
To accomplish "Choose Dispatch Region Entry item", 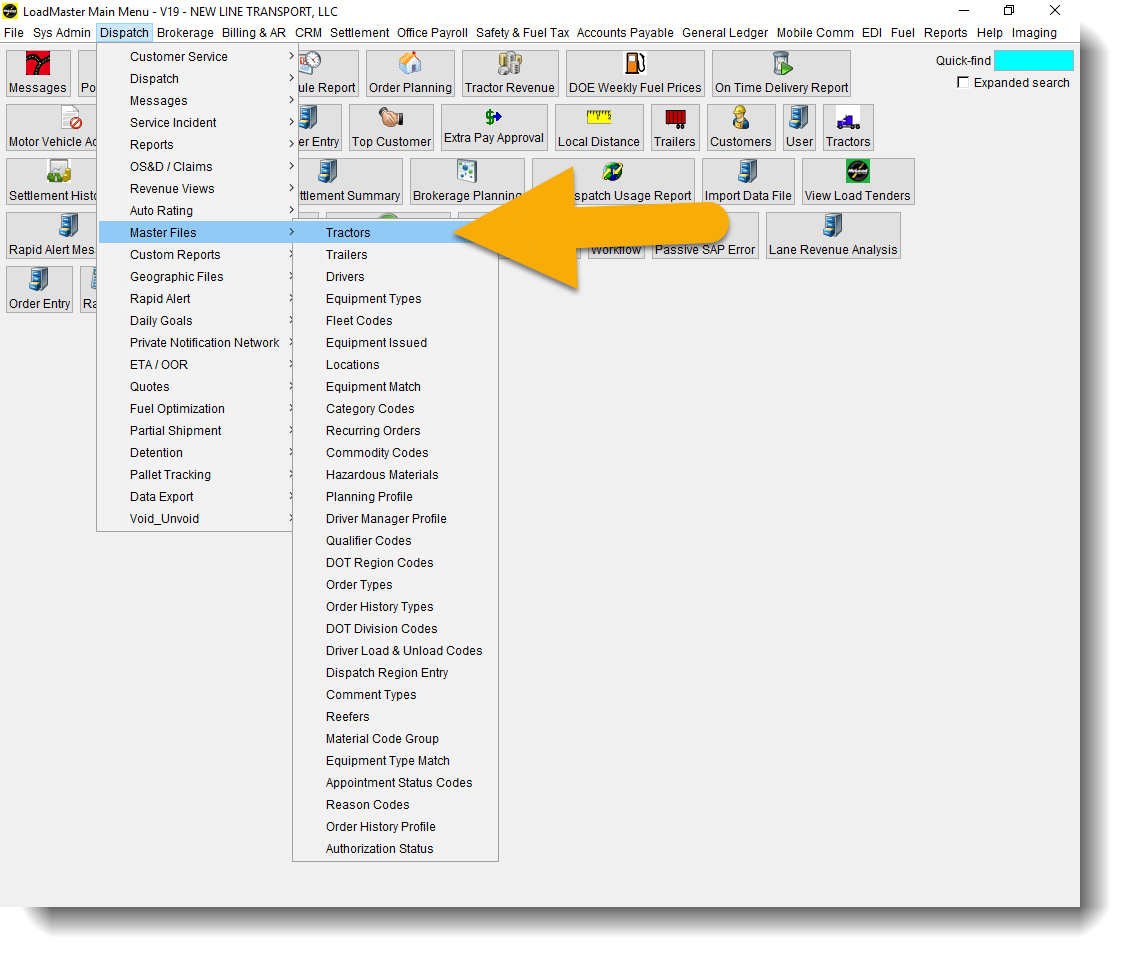I will pyautogui.click(x=395, y=673).
